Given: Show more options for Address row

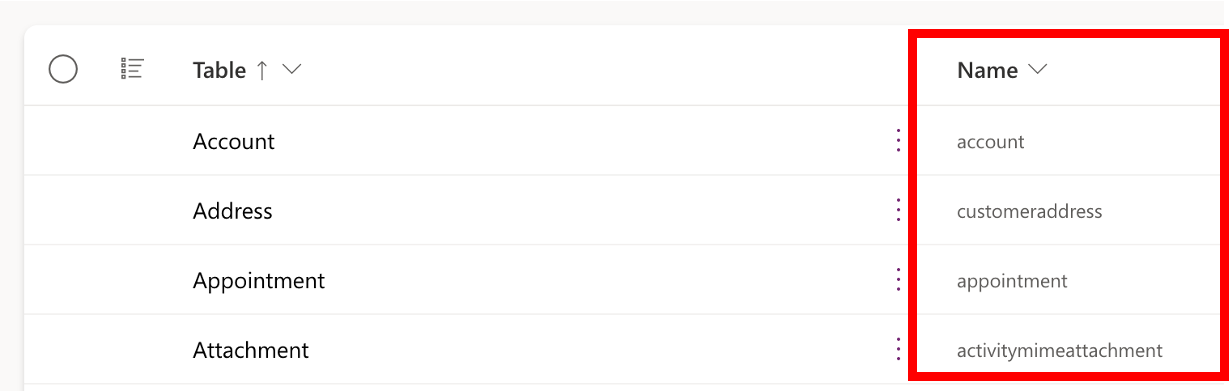Looking at the screenshot, I should click(898, 211).
